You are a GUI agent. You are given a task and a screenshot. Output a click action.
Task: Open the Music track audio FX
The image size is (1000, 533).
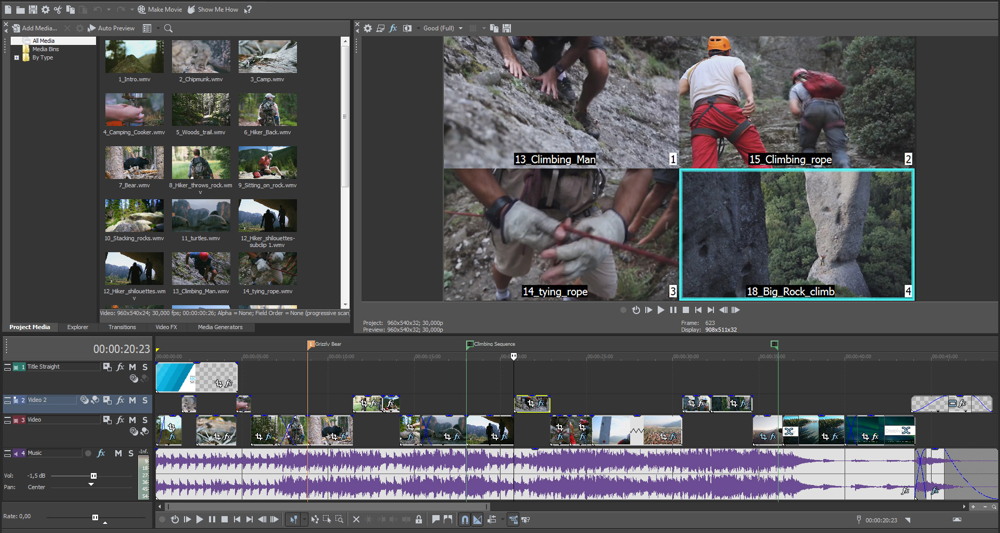[101, 453]
